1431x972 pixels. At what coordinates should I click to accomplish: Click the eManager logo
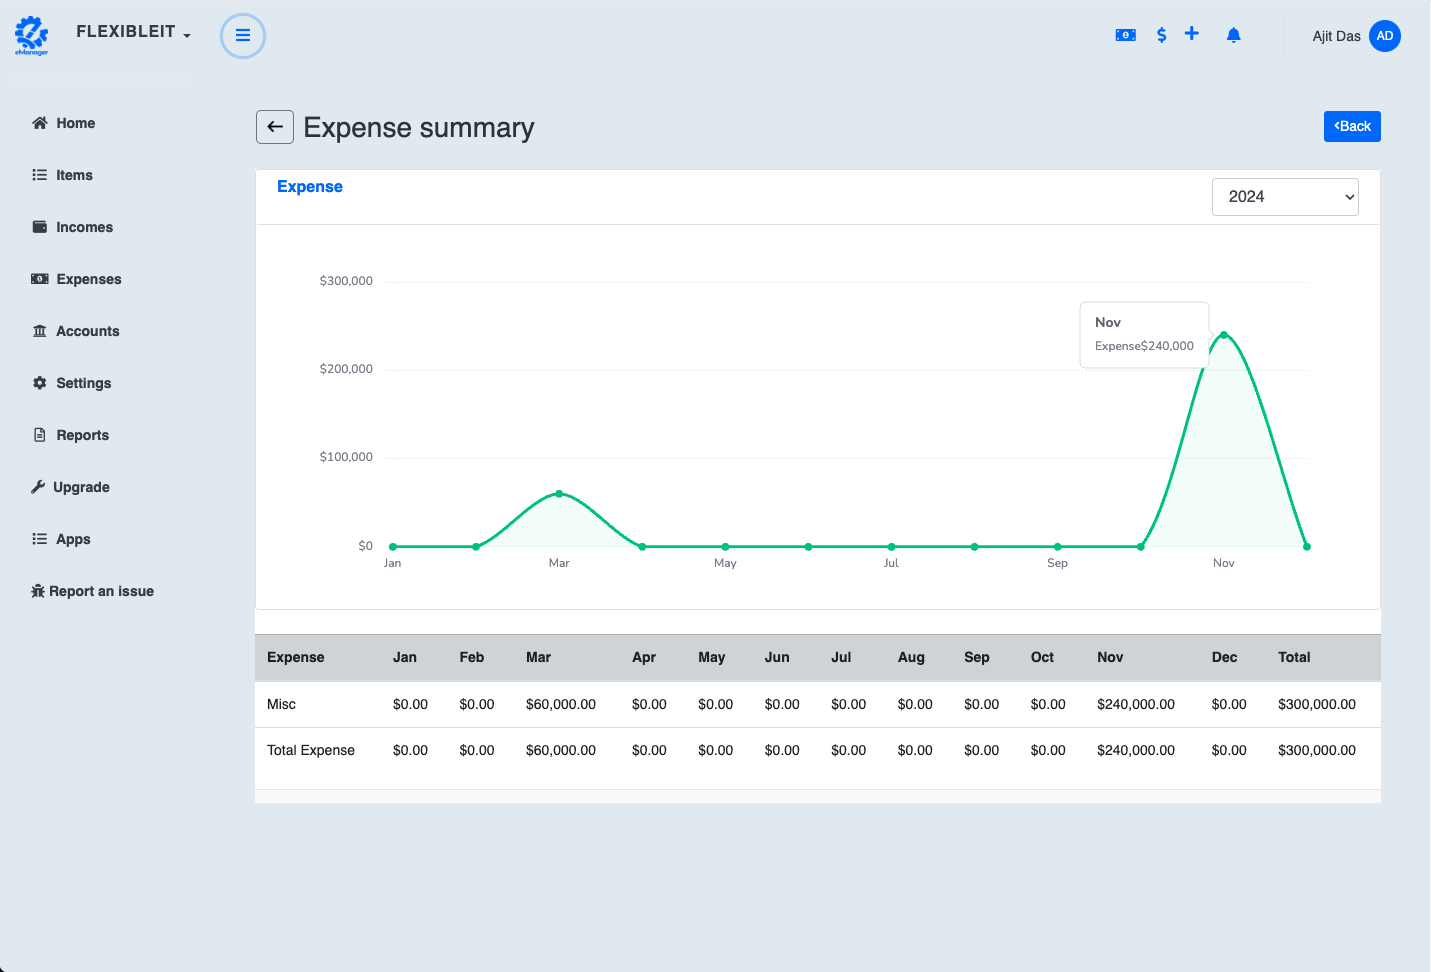click(x=32, y=35)
